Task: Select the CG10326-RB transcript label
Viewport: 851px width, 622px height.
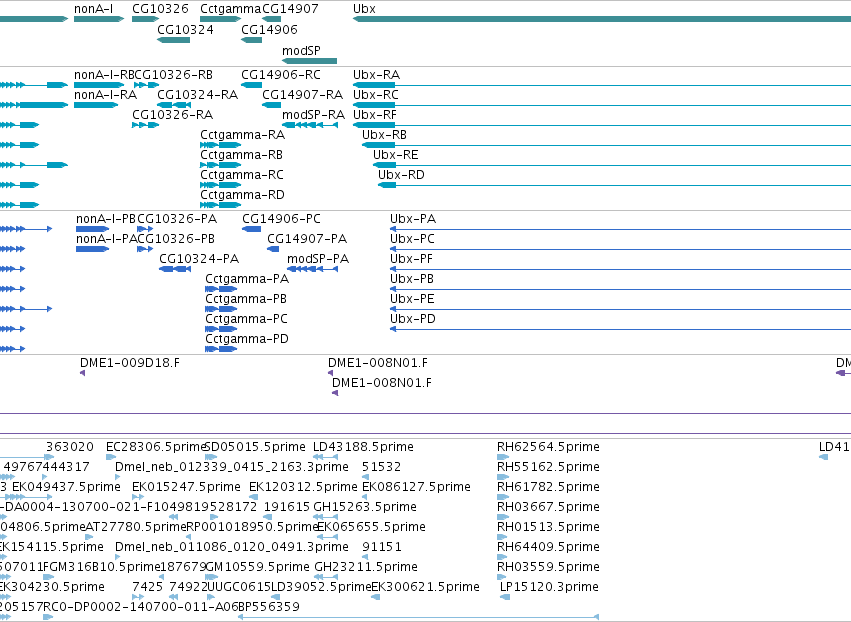Action: coord(173,74)
